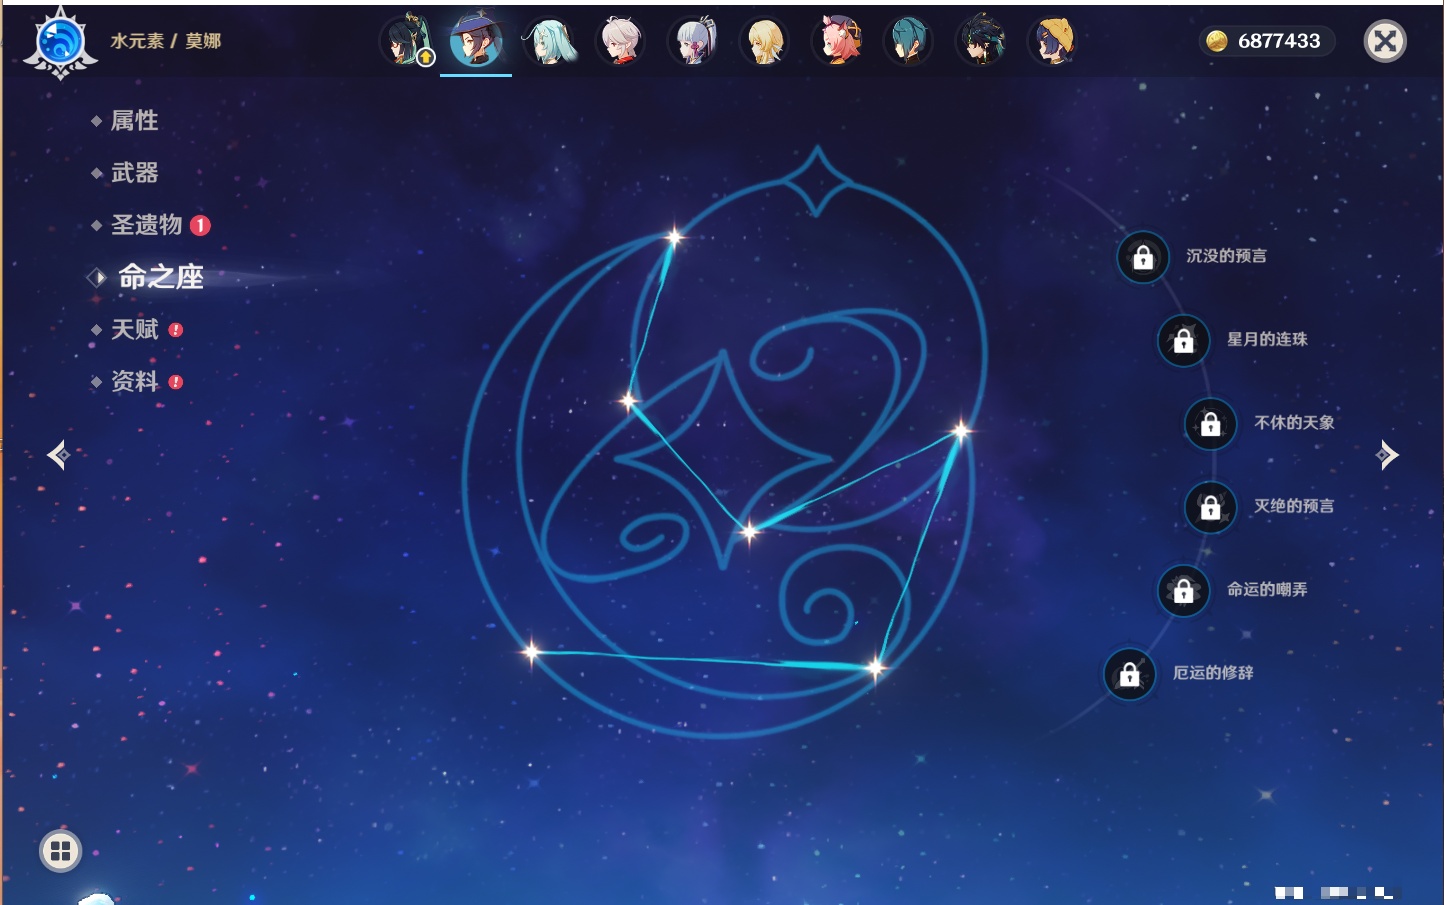This screenshot has height=905, width=1444.
Task: Click the red 1 badge next to 圣遗物
Action: click(200, 225)
